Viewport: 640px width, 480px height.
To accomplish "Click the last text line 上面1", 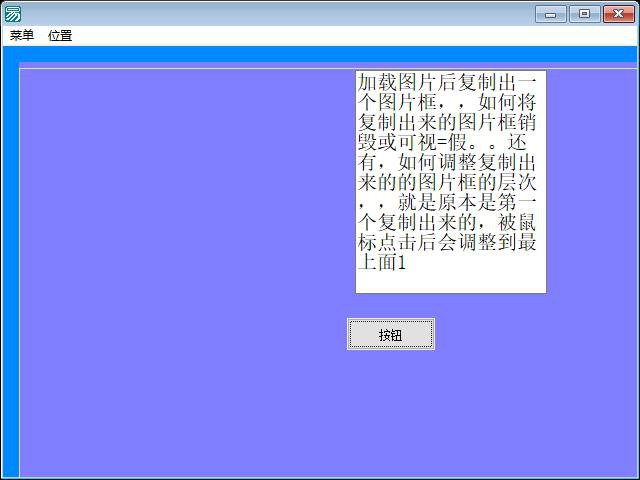I will 381,262.
